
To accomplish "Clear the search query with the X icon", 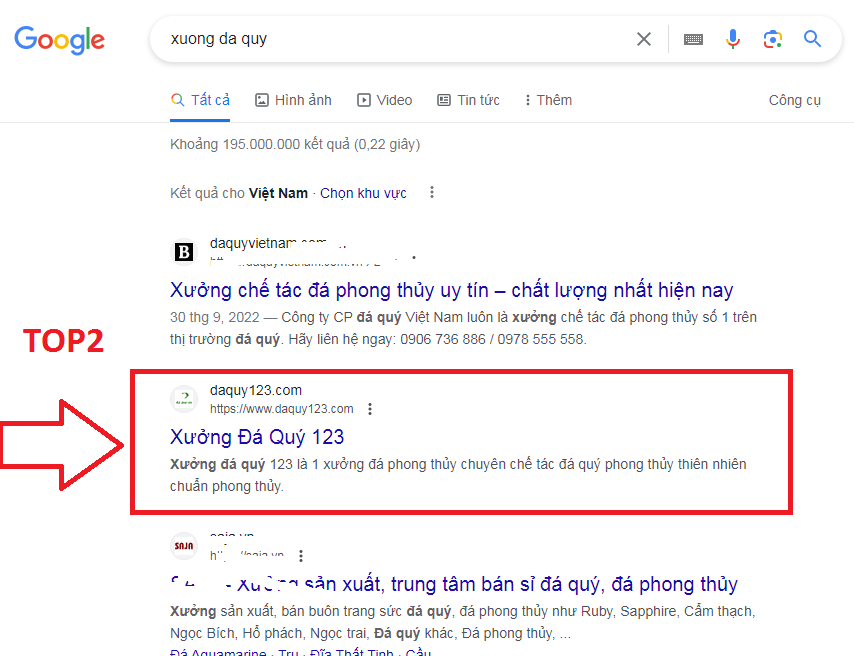I will [644, 39].
